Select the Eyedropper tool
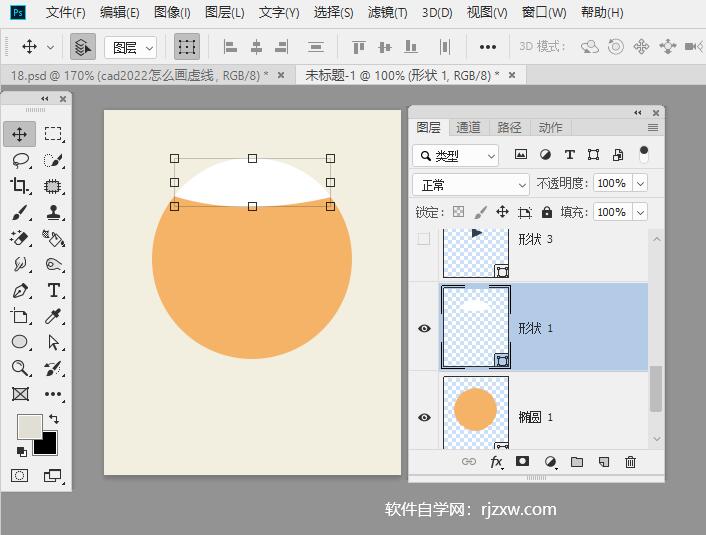Image resolution: width=706 pixels, height=535 pixels. point(53,316)
